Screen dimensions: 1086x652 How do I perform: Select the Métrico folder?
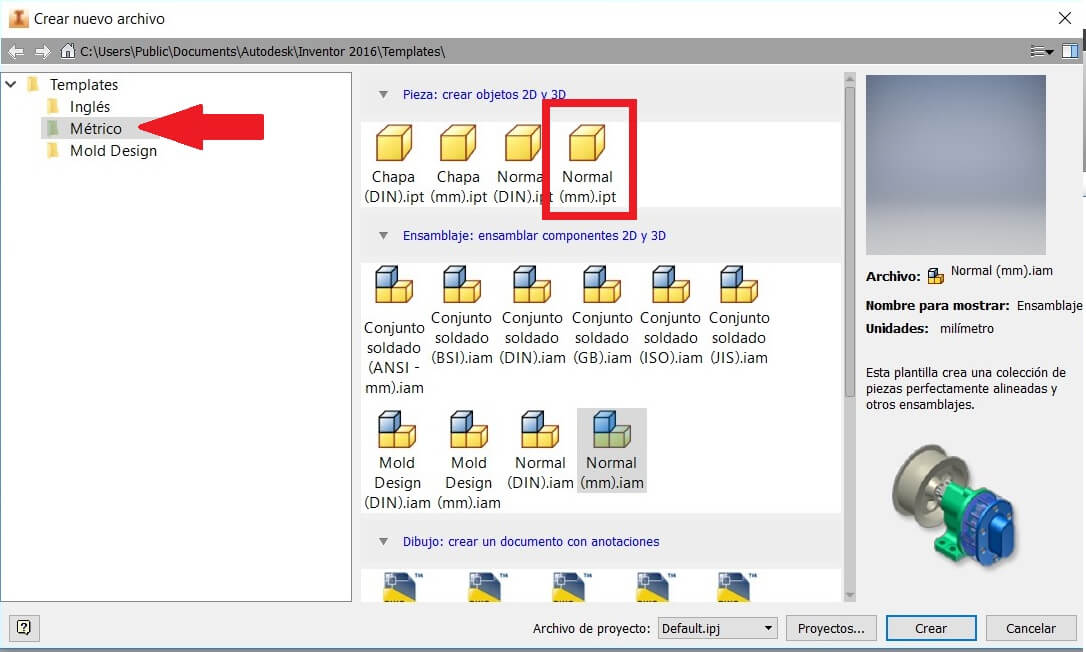coord(96,128)
